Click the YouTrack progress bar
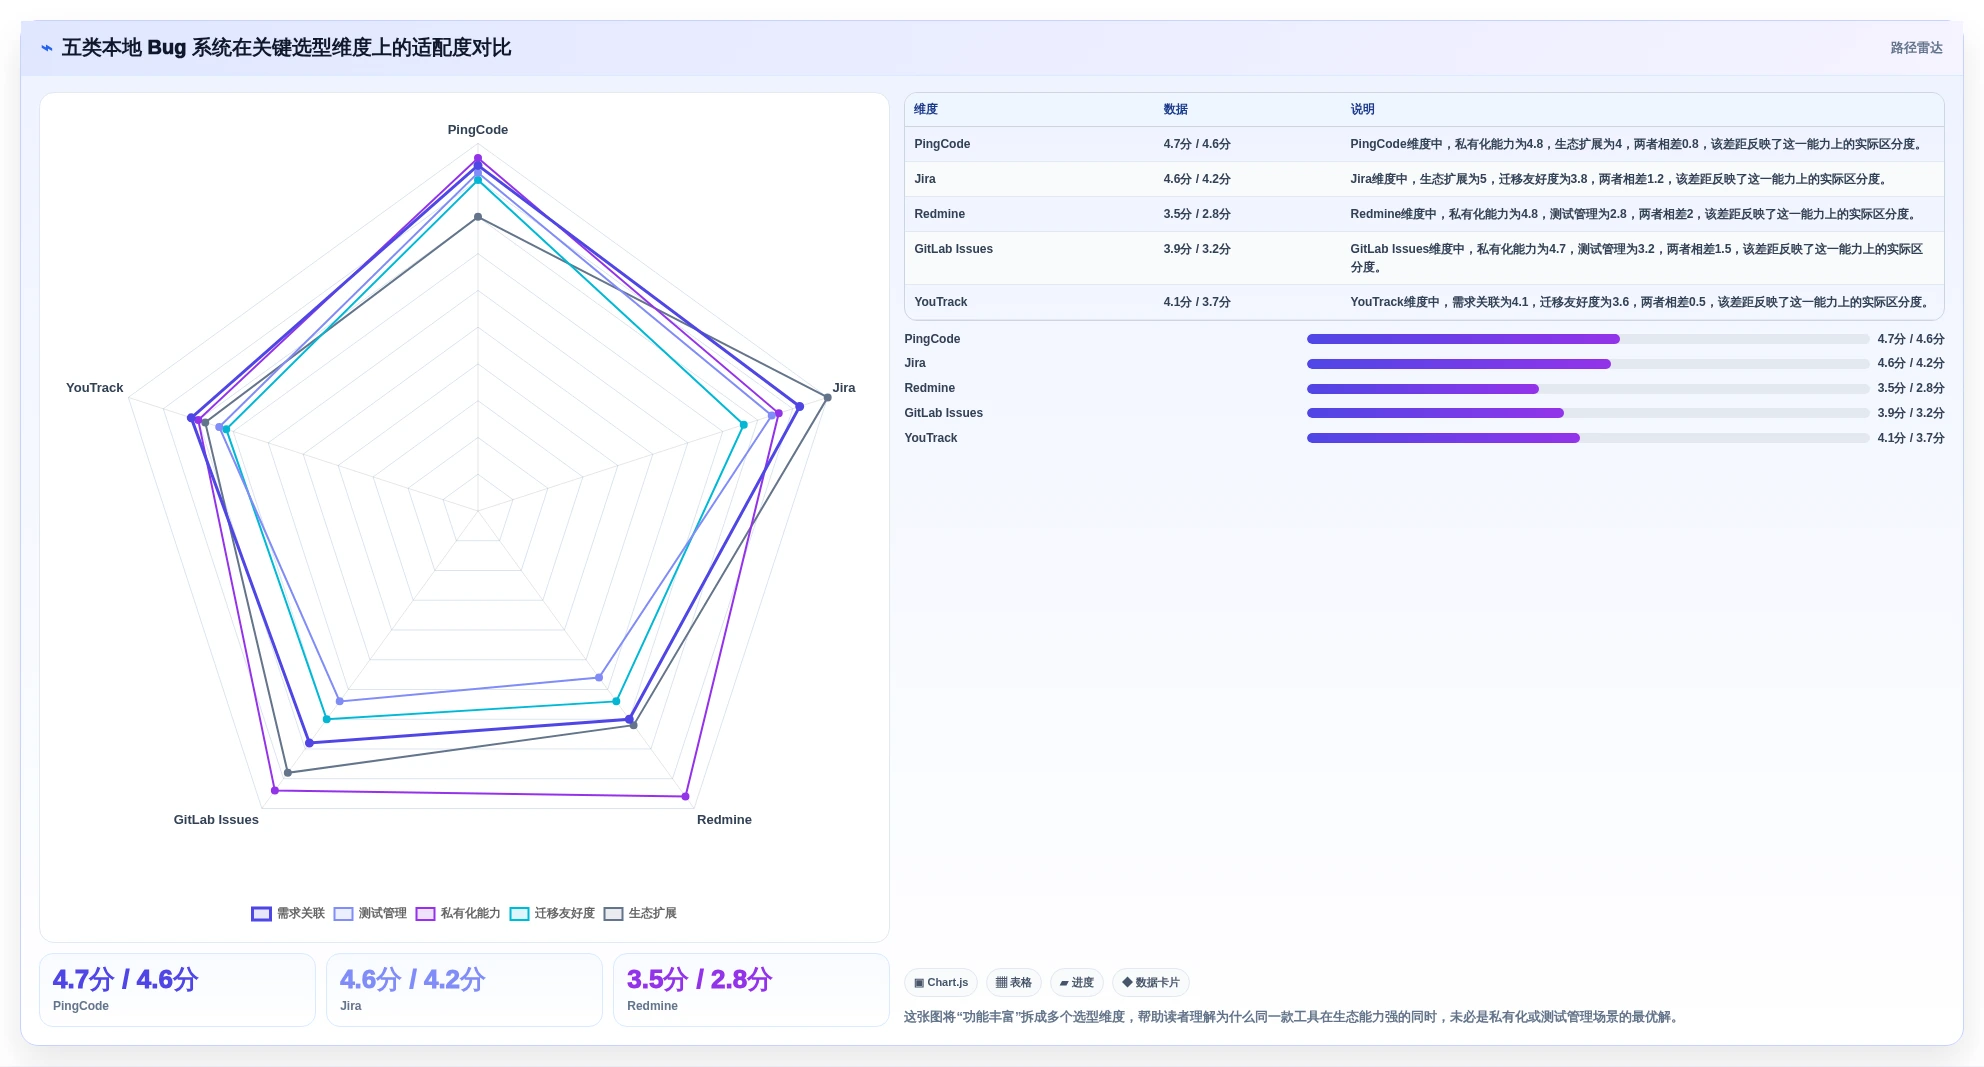This screenshot has height=1067, width=1984. click(x=1587, y=438)
